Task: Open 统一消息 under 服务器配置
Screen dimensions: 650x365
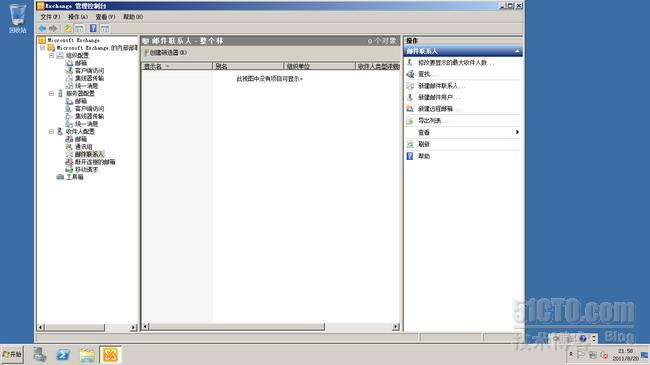Action: [86, 124]
